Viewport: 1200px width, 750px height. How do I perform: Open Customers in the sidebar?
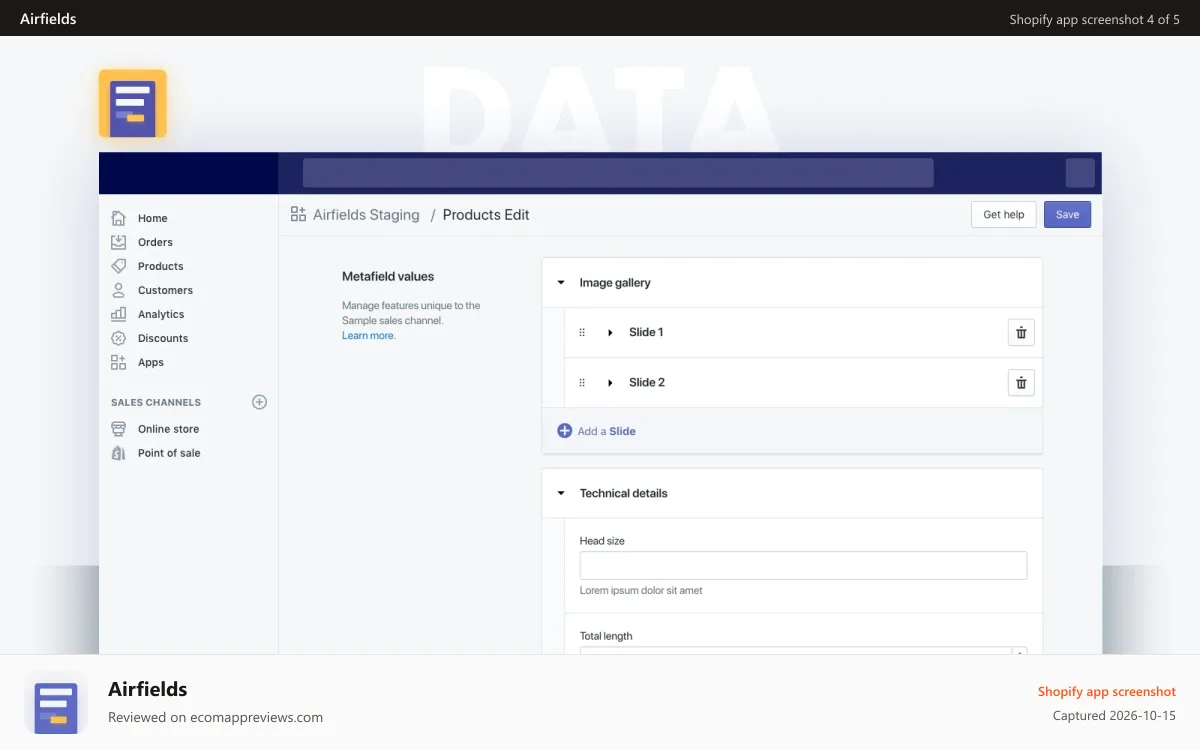[x=165, y=290]
